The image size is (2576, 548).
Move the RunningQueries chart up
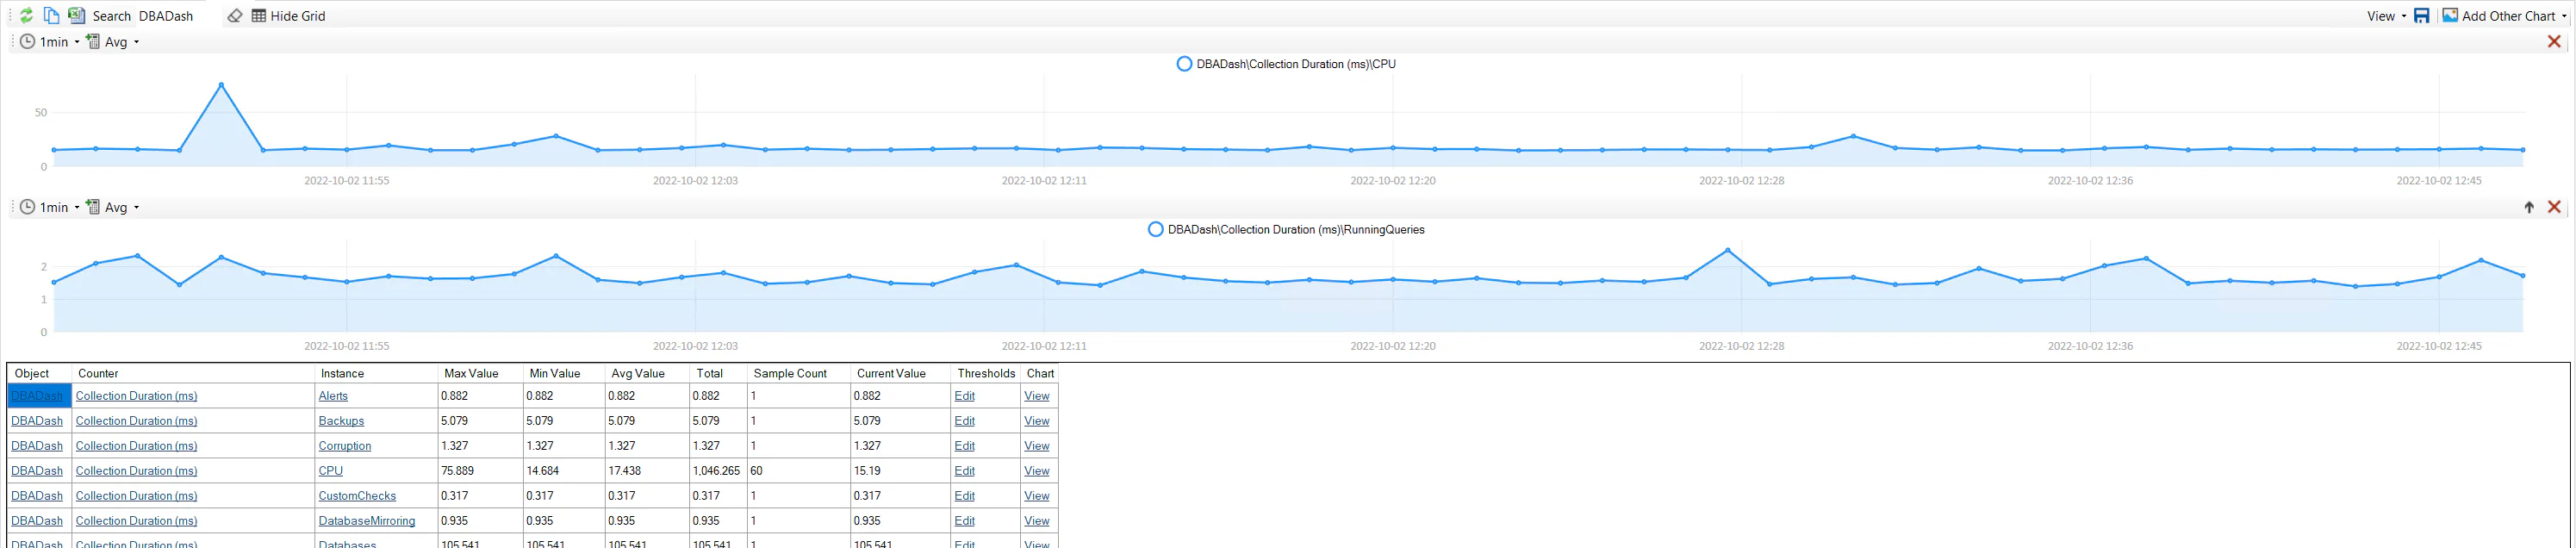pyautogui.click(x=2529, y=207)
